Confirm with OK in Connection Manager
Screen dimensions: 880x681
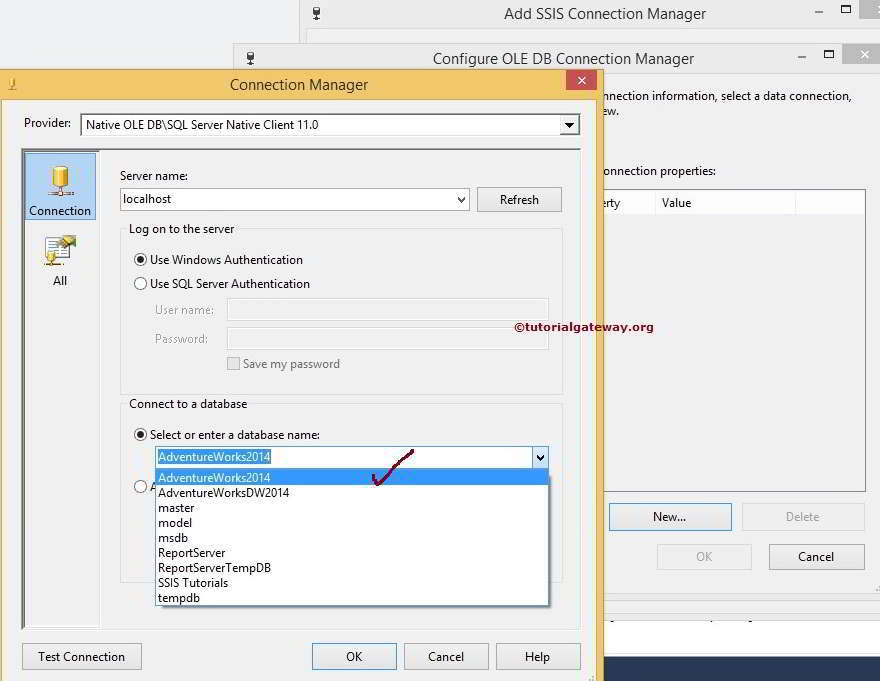(x=354, y=656)
